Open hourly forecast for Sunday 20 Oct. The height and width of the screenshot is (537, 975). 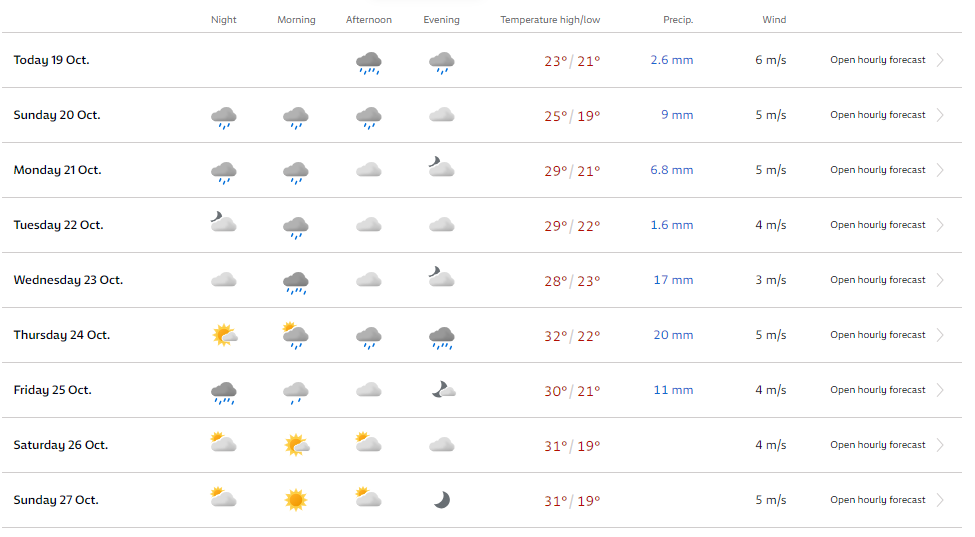click(877, 115)
